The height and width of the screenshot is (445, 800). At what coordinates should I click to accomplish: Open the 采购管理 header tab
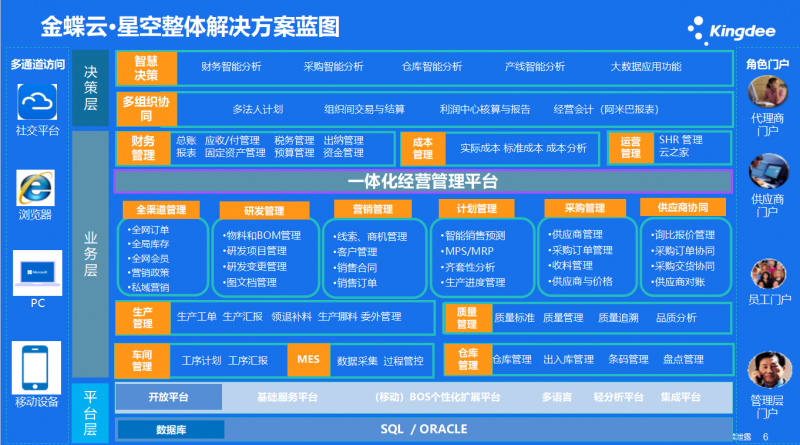(585, 208)
